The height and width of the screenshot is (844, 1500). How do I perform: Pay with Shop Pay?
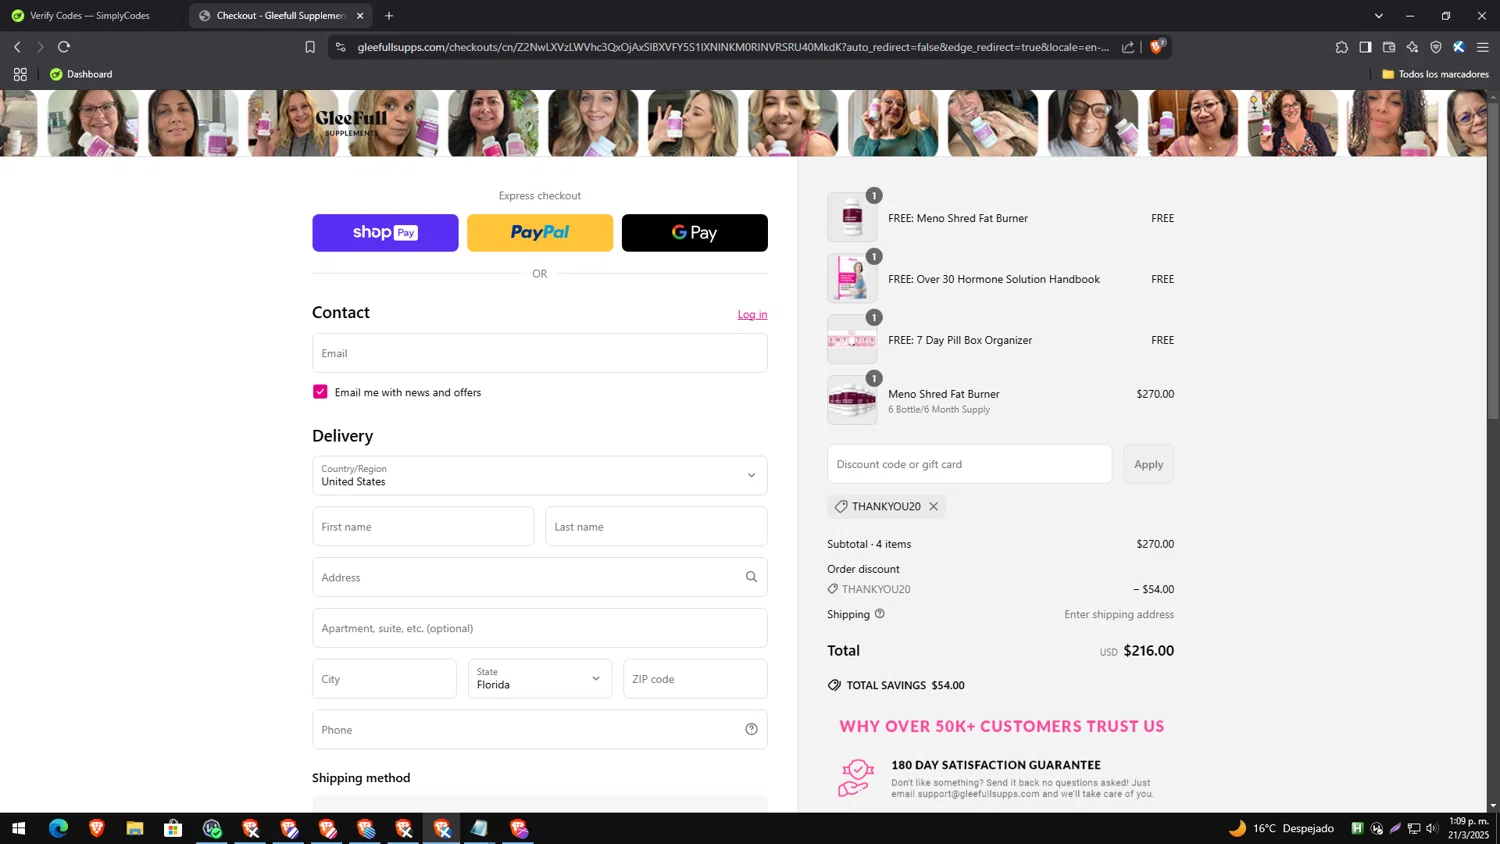pos(385,233)
